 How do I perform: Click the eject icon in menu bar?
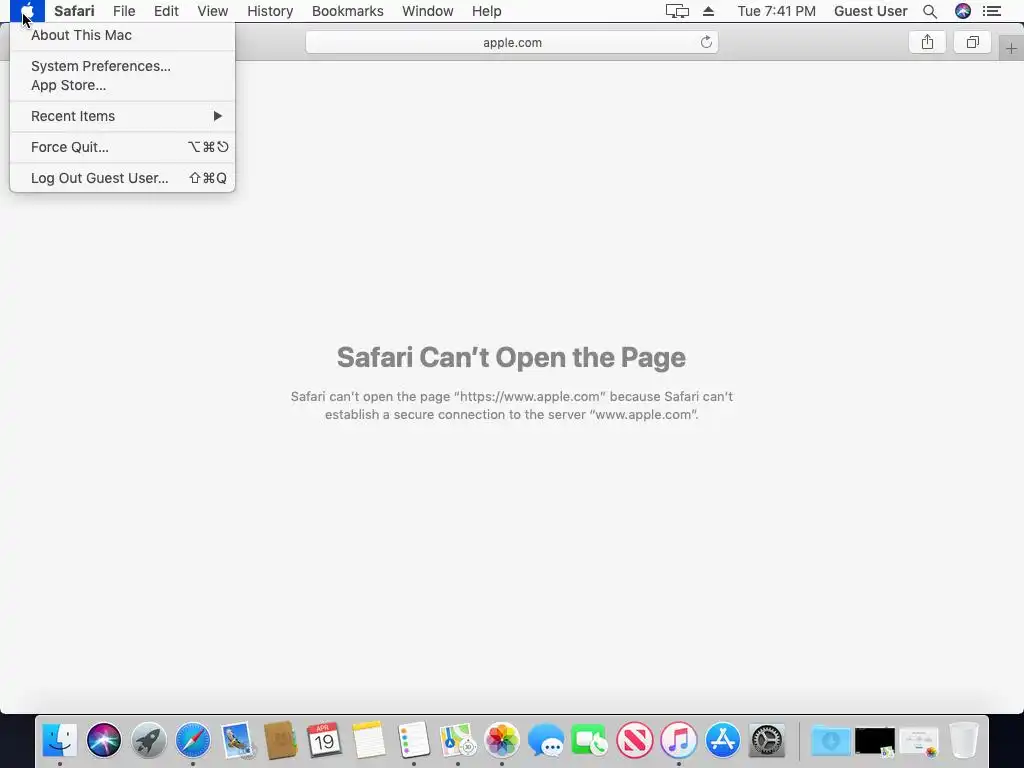709,11
